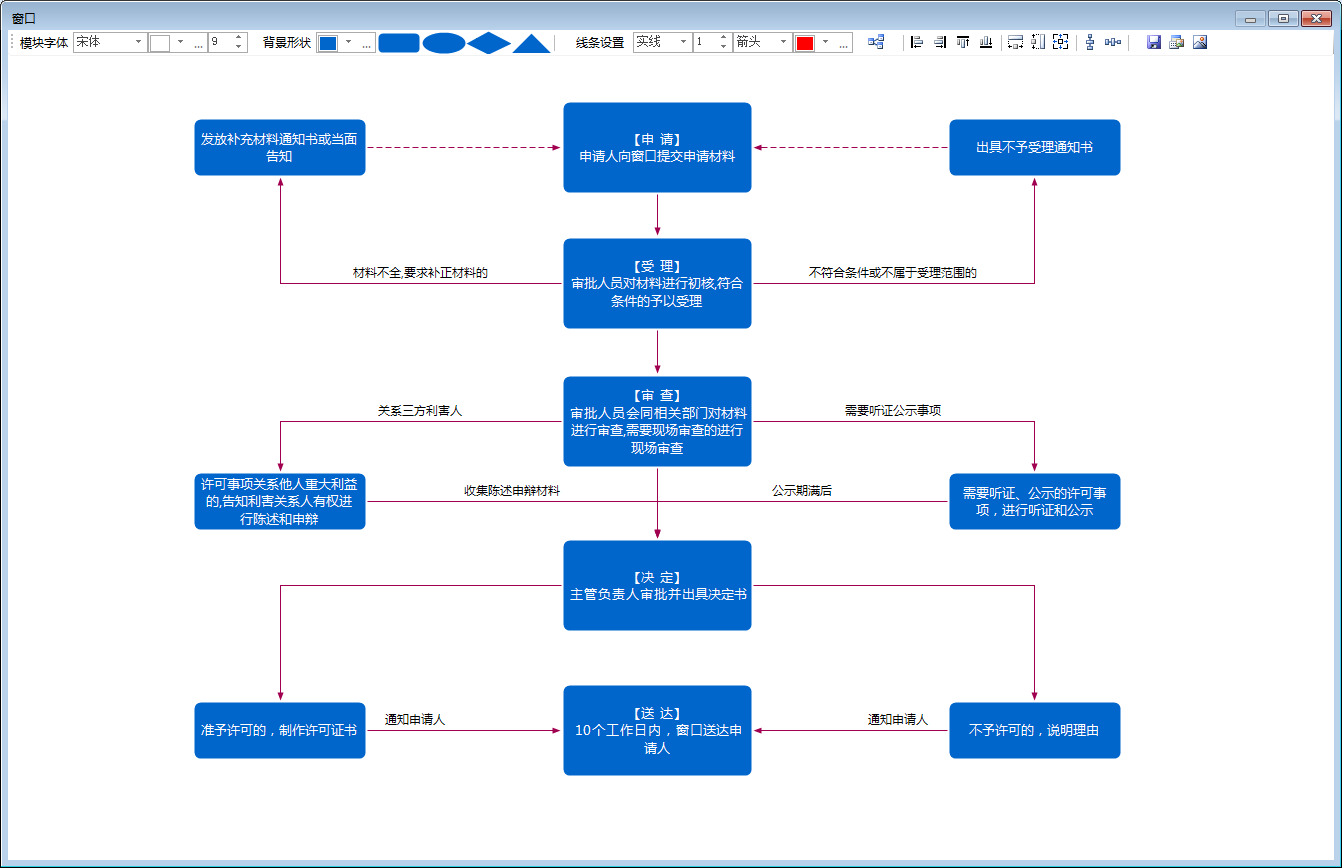Select the 出具不予受理通知书 module
1342x868 pixels.
1035,147
